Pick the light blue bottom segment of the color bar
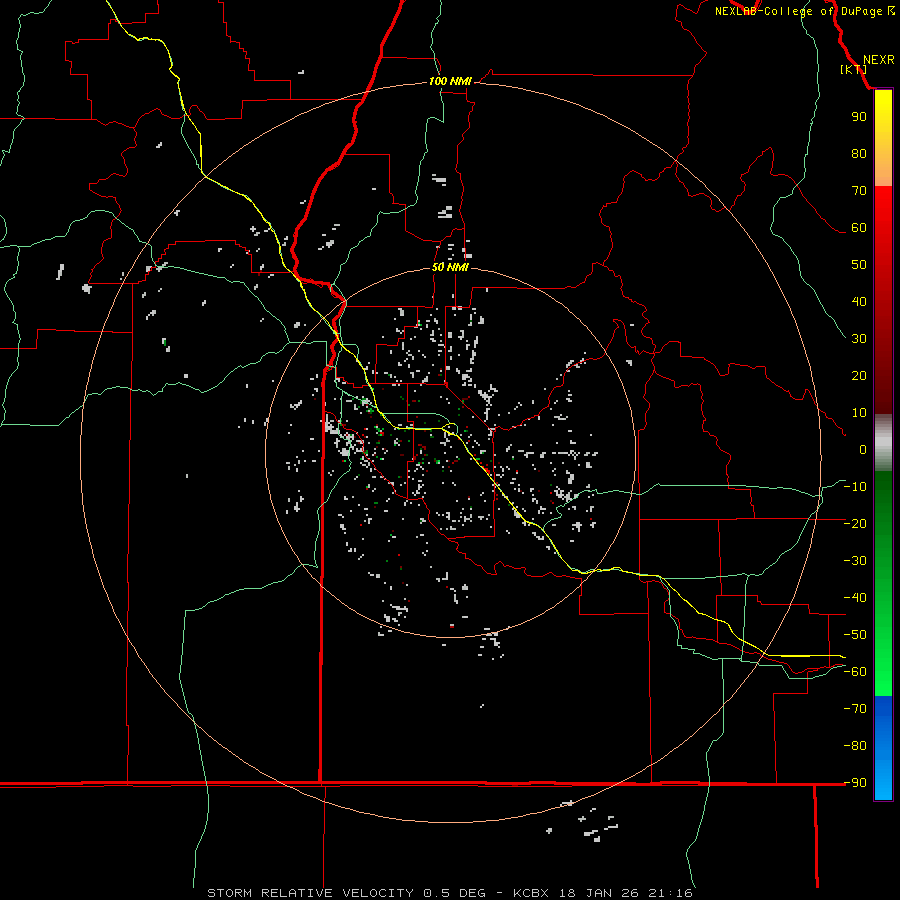The height and width of the screenshot is (900, 900). point(883,781)
